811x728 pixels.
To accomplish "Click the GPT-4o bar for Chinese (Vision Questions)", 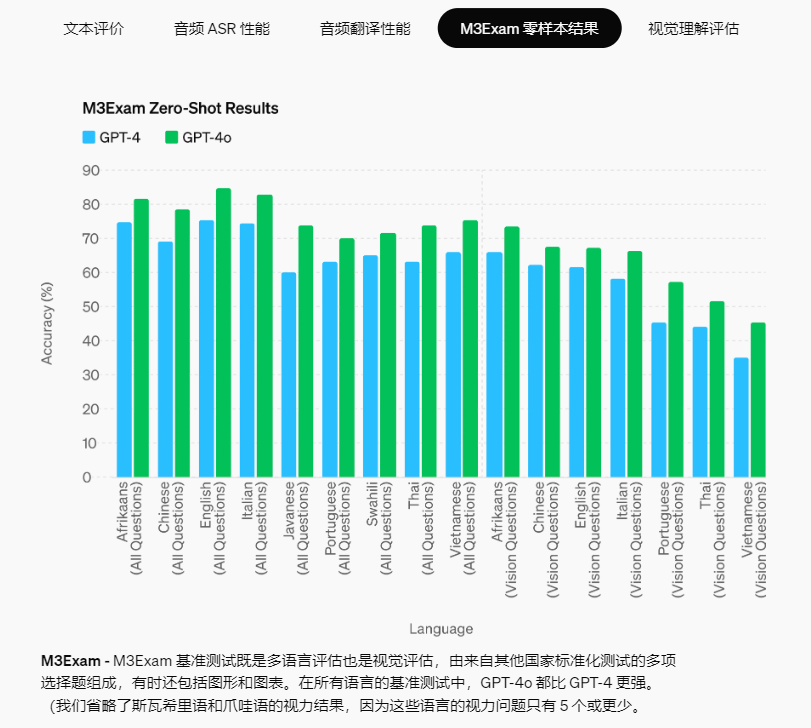I will 552,362.
